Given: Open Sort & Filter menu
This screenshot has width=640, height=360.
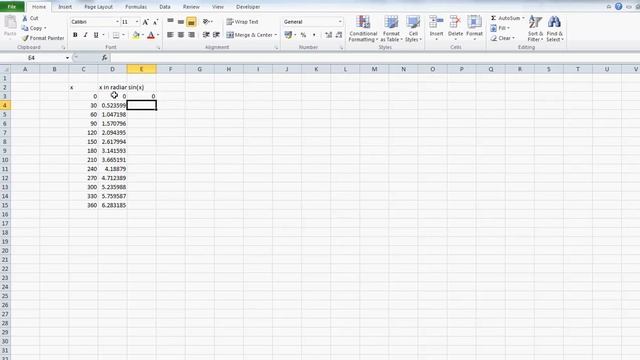Looking at the screenshot, I should [536, 29].
